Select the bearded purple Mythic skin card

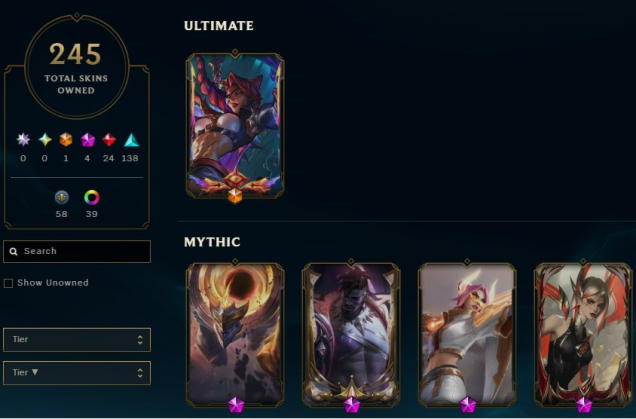tap(351, 334)
